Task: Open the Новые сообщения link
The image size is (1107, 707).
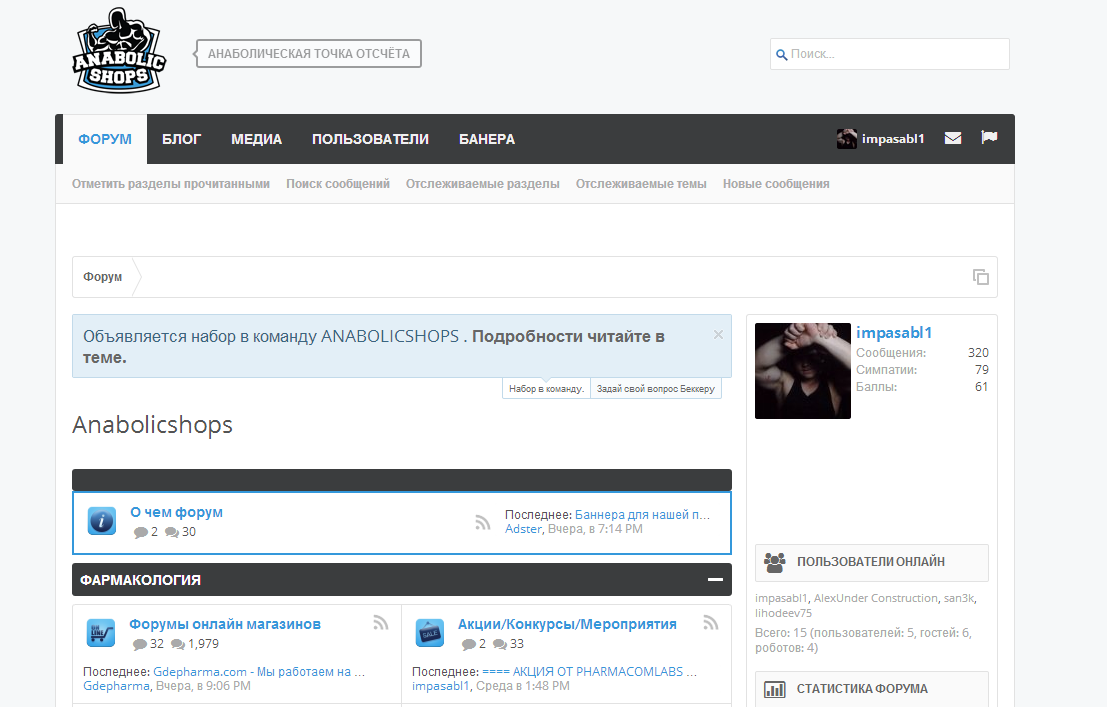Action: coord(776,184)
